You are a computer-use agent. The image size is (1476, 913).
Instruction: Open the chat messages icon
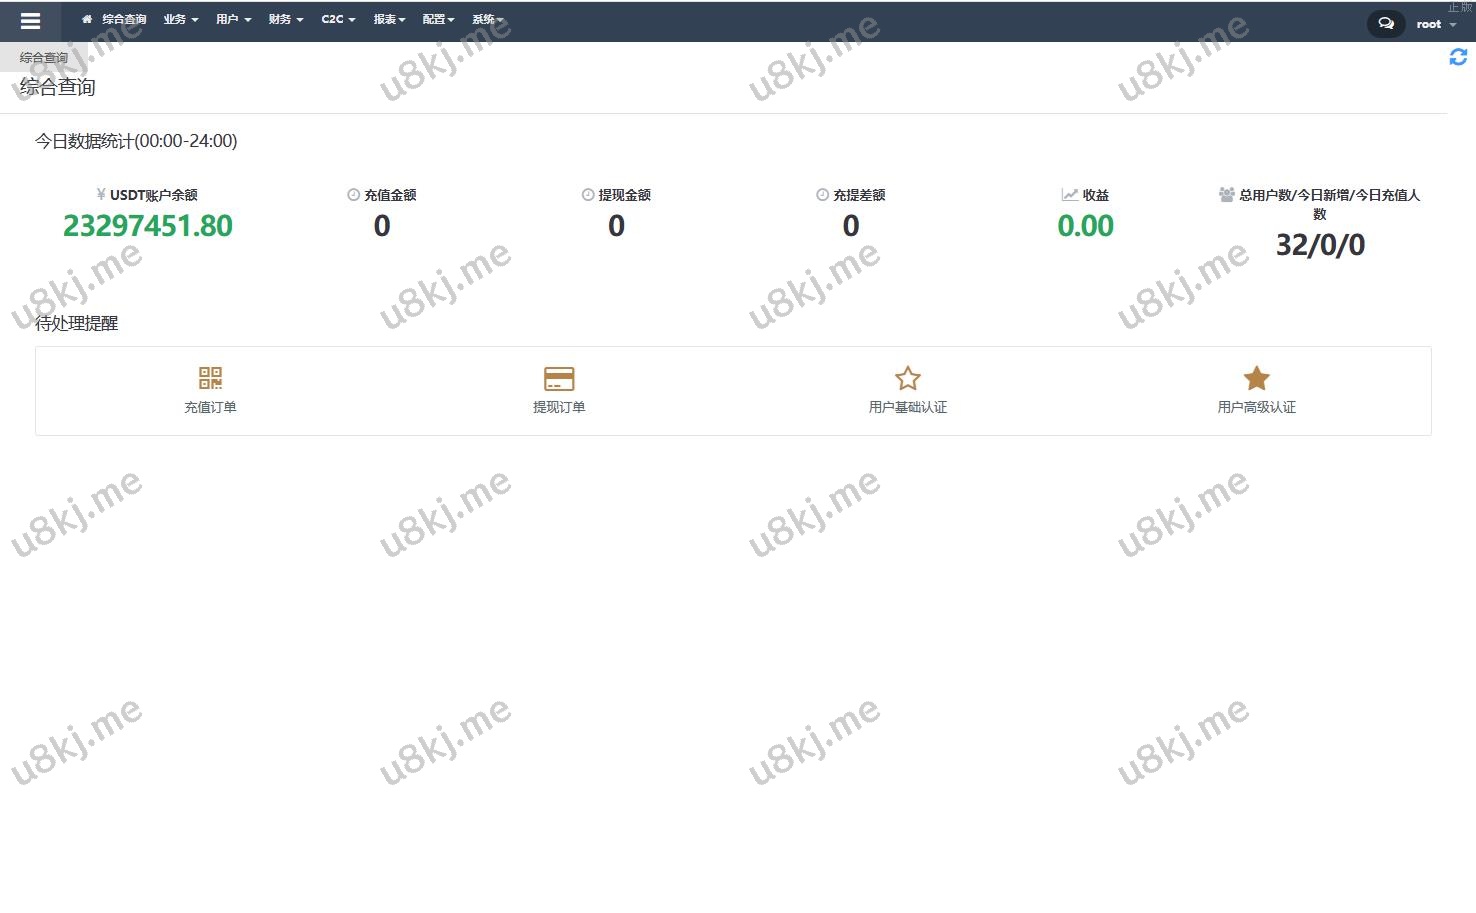click(x=1386, y=23)
